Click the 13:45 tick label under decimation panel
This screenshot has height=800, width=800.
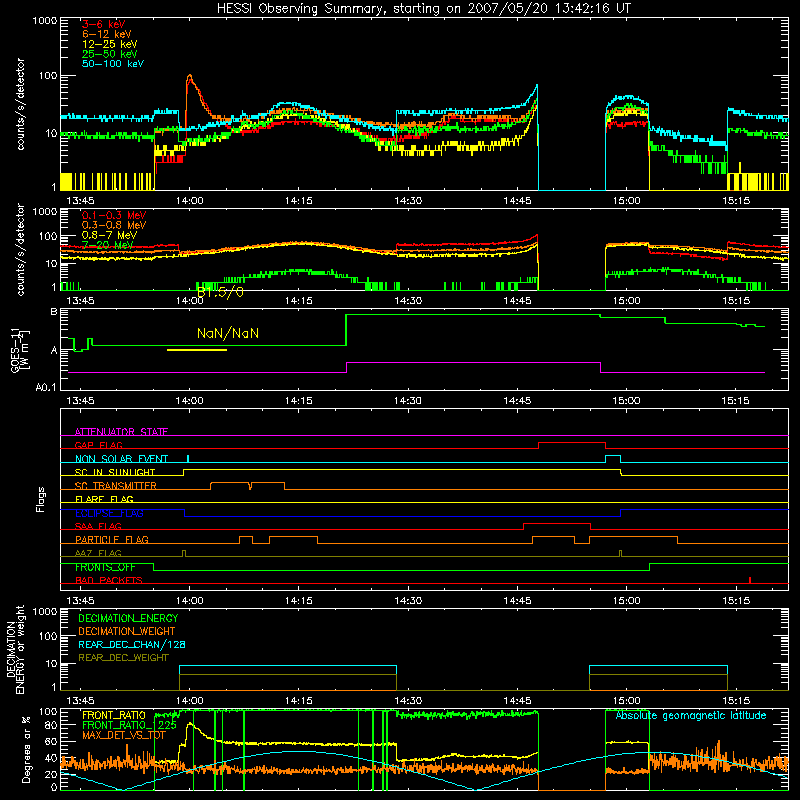(81, 701)
